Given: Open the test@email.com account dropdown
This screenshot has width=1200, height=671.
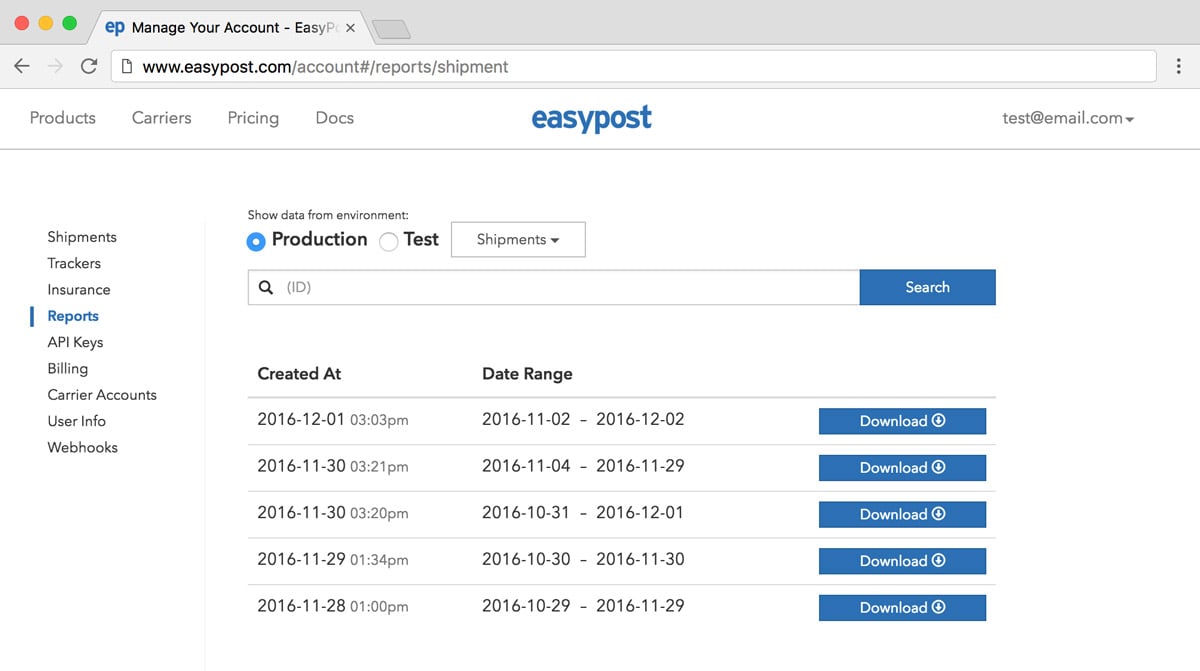Looking at the screenshot, I should tap(1068, 118).
